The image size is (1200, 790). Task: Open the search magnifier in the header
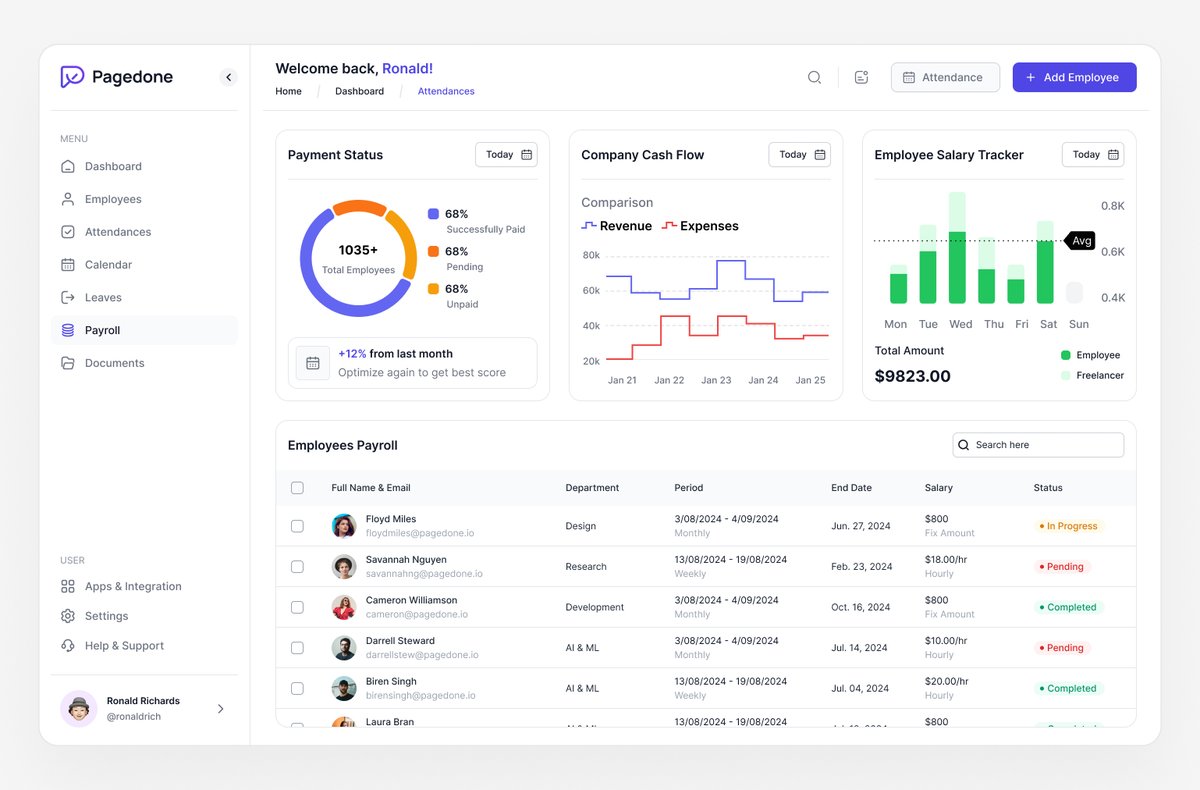pyautogui.click(x=814, y=76)
